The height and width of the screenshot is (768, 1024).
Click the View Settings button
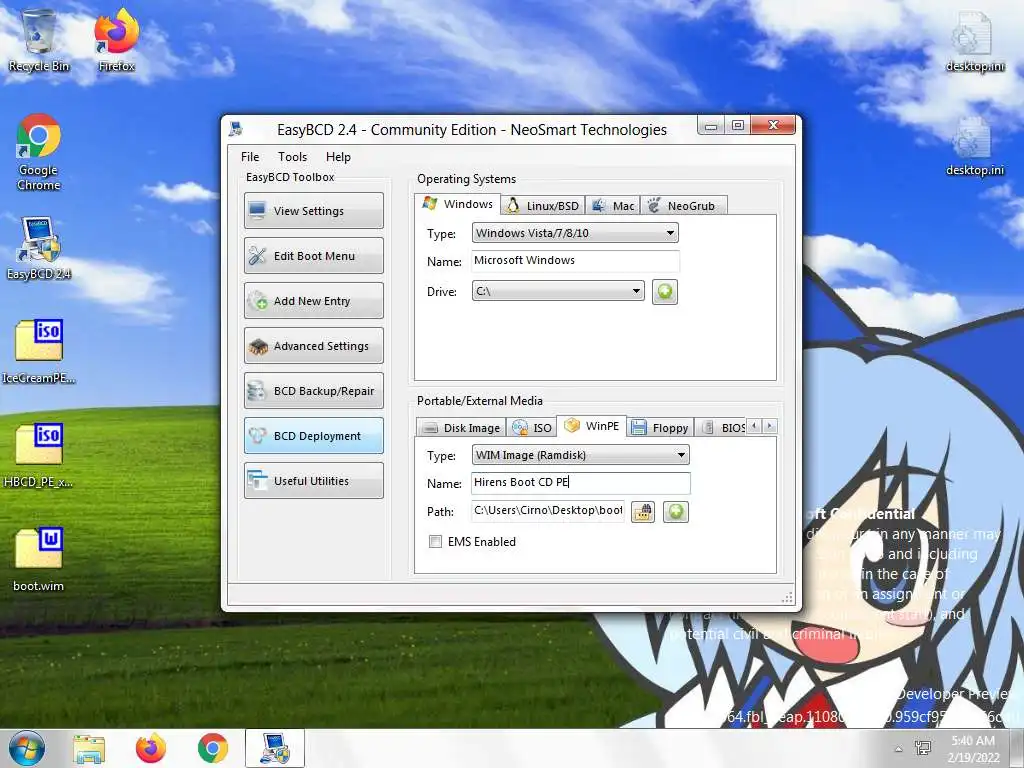(x=313, y=210)
